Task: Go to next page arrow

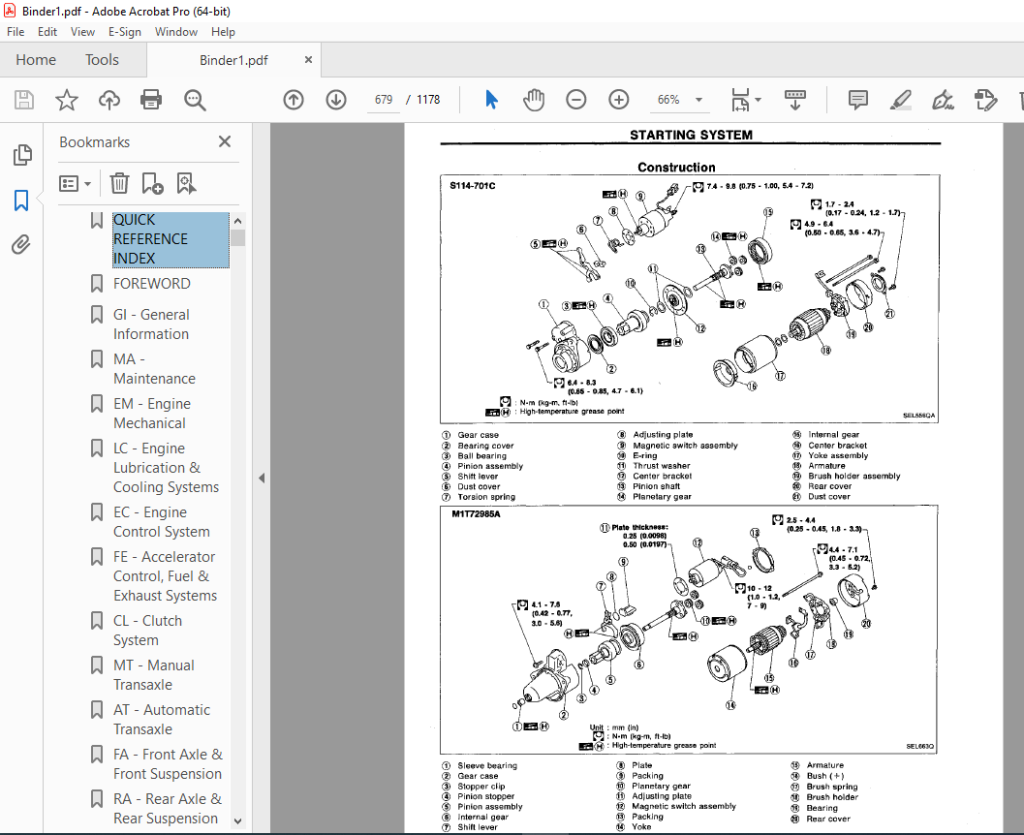Action: tap(336, 100)
